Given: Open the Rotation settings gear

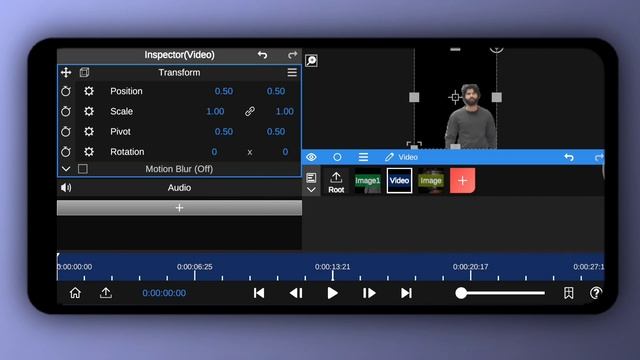Looking at the screenshot, I should (89, 152).
